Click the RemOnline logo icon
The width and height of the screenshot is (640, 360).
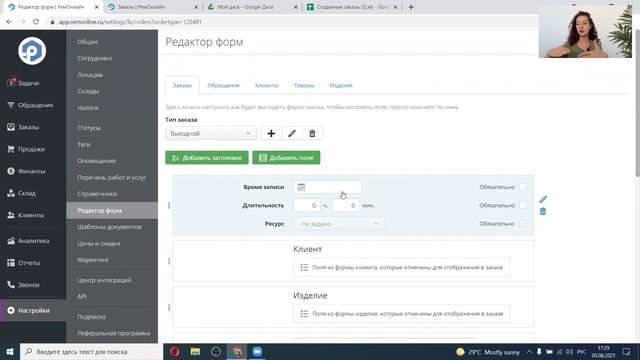click(x=32, y=51)
